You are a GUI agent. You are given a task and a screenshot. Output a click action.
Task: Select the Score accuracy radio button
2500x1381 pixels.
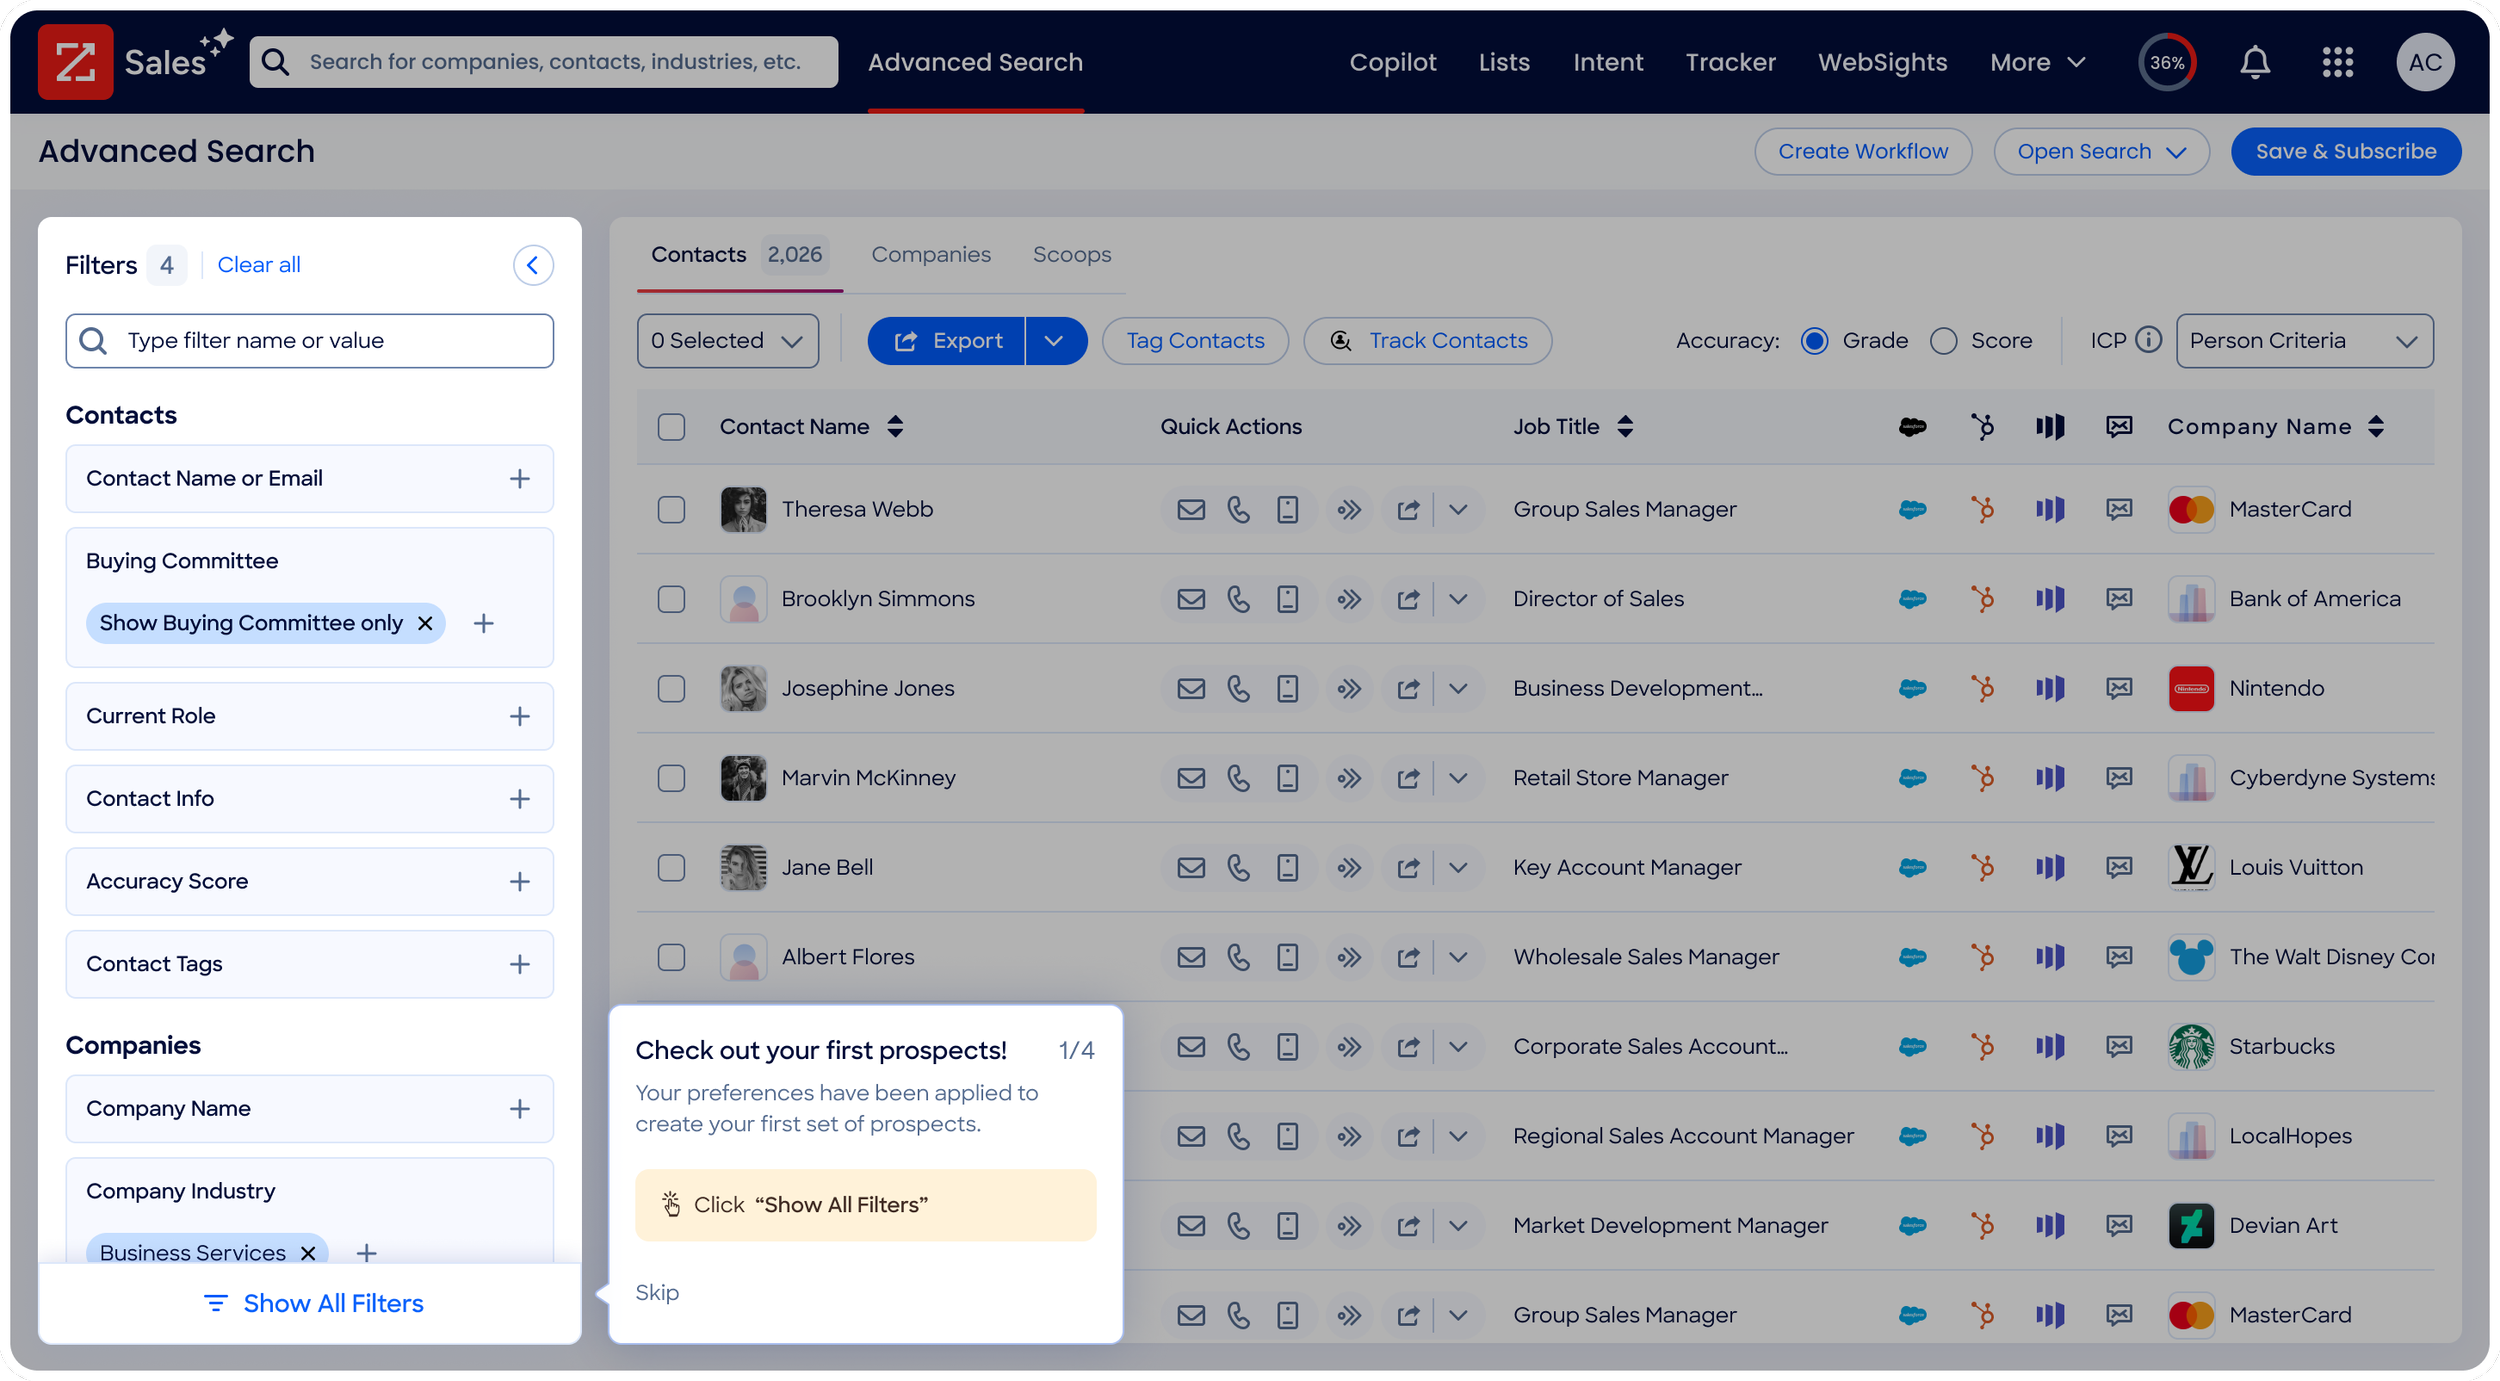(x=1943, y=341)
